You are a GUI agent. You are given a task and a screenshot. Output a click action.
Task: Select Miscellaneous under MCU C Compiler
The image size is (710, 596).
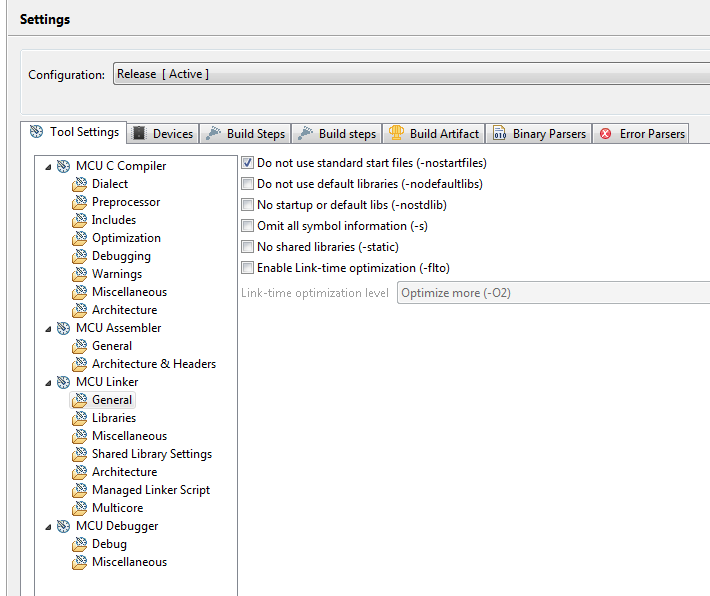130,292
